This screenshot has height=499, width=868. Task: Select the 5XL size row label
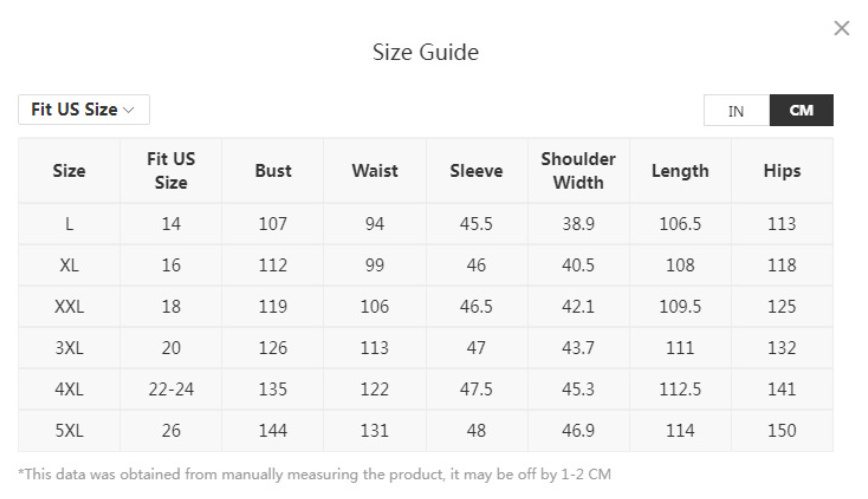pyautogui.click(x=69, y=430)
